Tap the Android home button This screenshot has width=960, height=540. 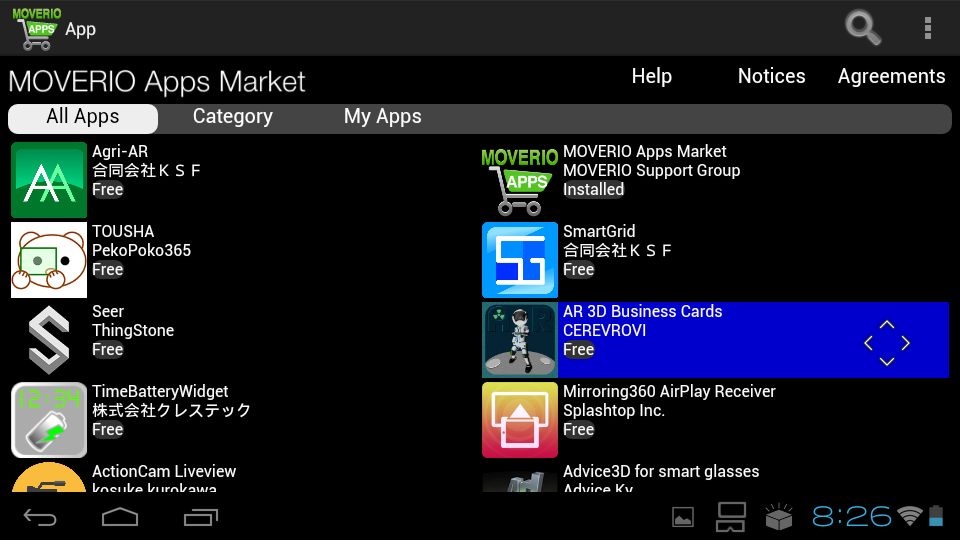click(x=120, y=518)
